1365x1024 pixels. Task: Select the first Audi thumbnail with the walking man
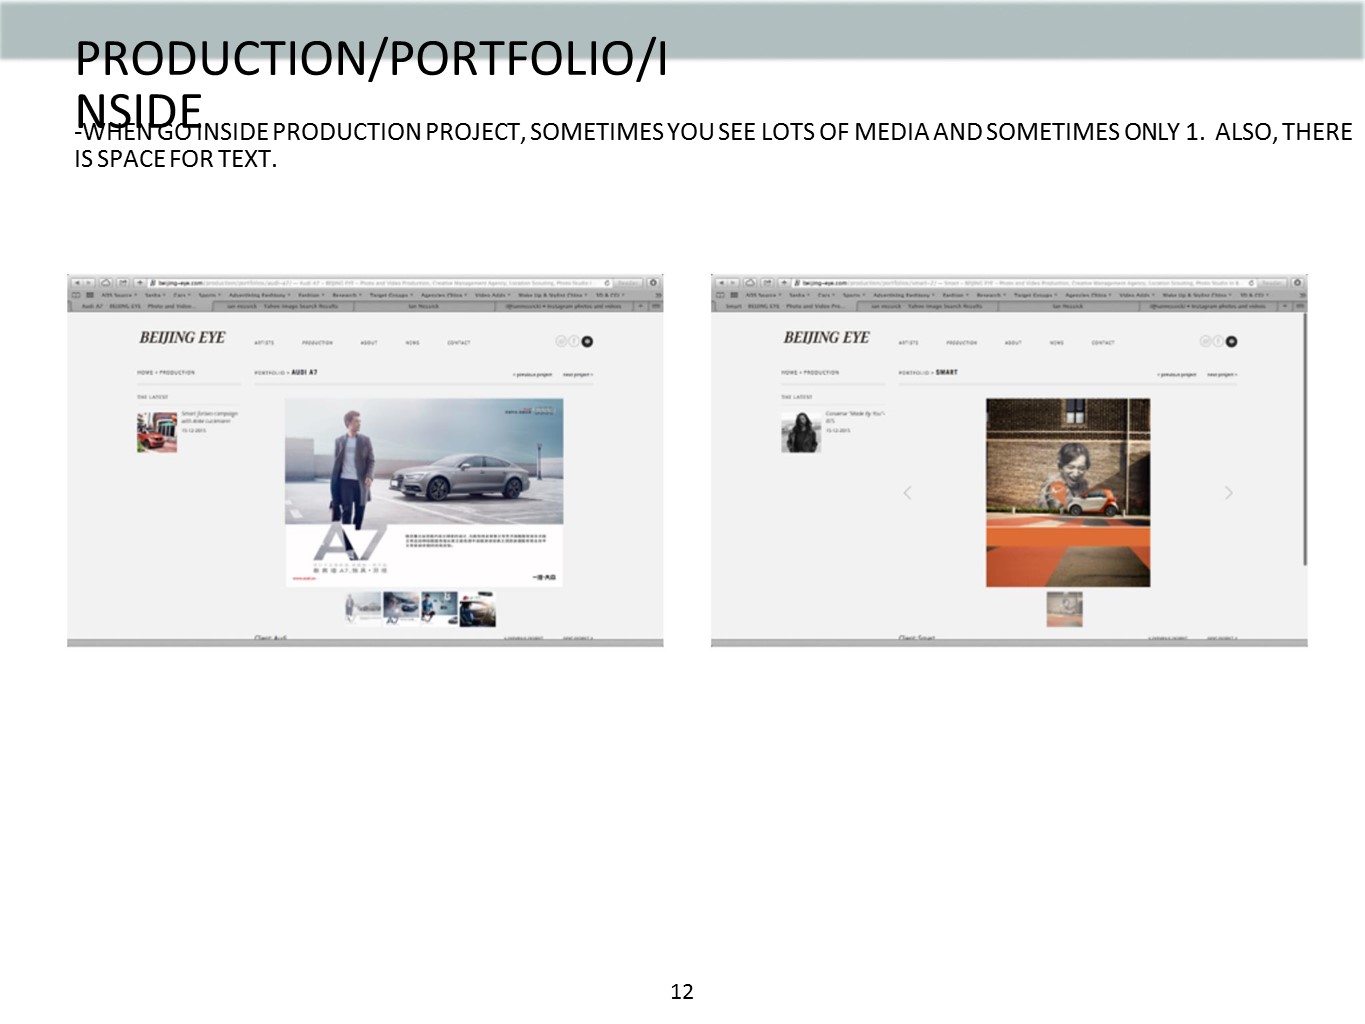(363, 609)
